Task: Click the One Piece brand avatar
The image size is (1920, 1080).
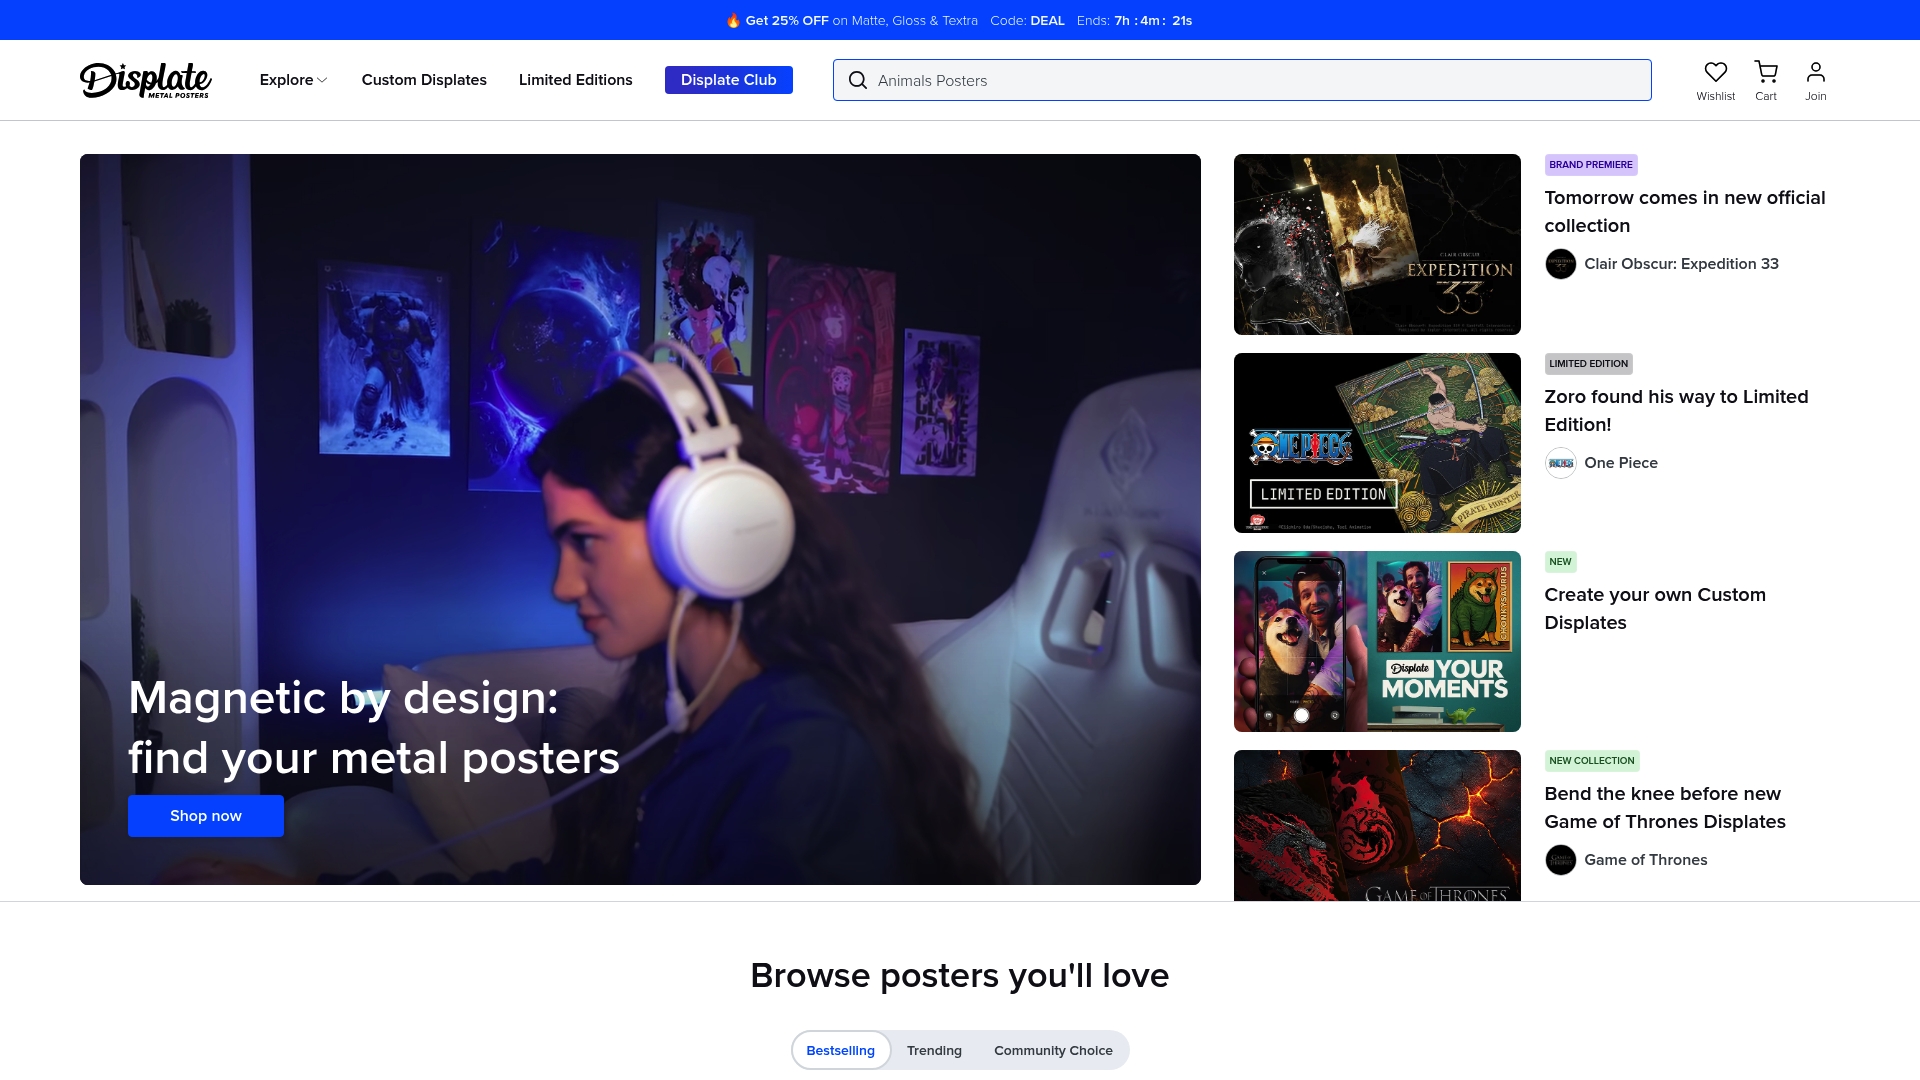Action: click(1561, 463)
